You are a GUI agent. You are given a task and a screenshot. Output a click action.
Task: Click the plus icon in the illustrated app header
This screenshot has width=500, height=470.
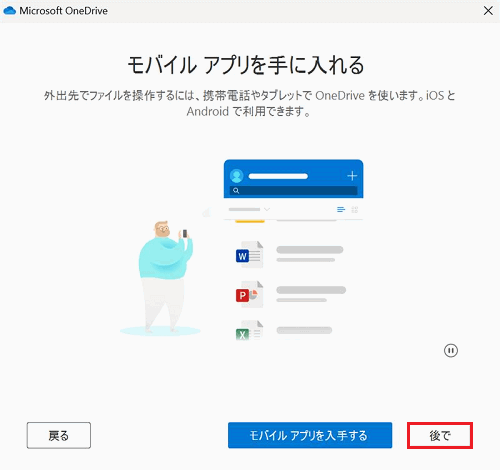352,175
